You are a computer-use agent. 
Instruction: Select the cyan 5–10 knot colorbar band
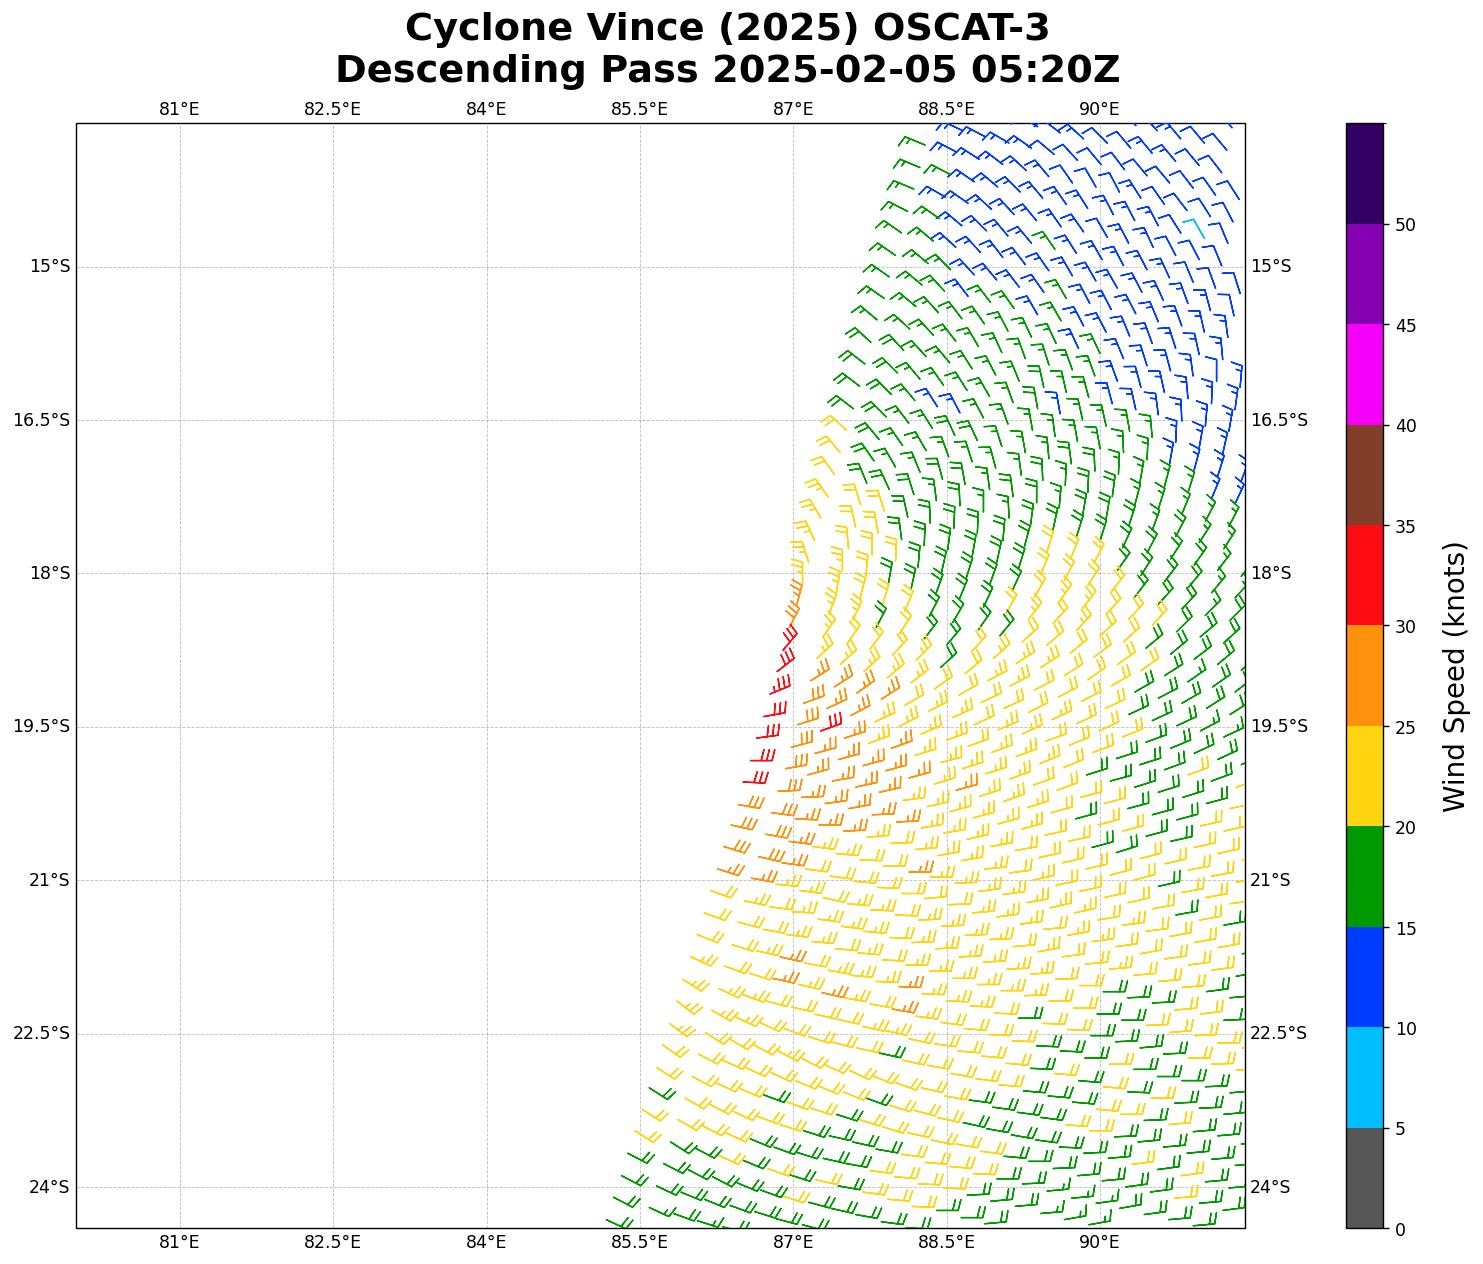point(1364,1078)
